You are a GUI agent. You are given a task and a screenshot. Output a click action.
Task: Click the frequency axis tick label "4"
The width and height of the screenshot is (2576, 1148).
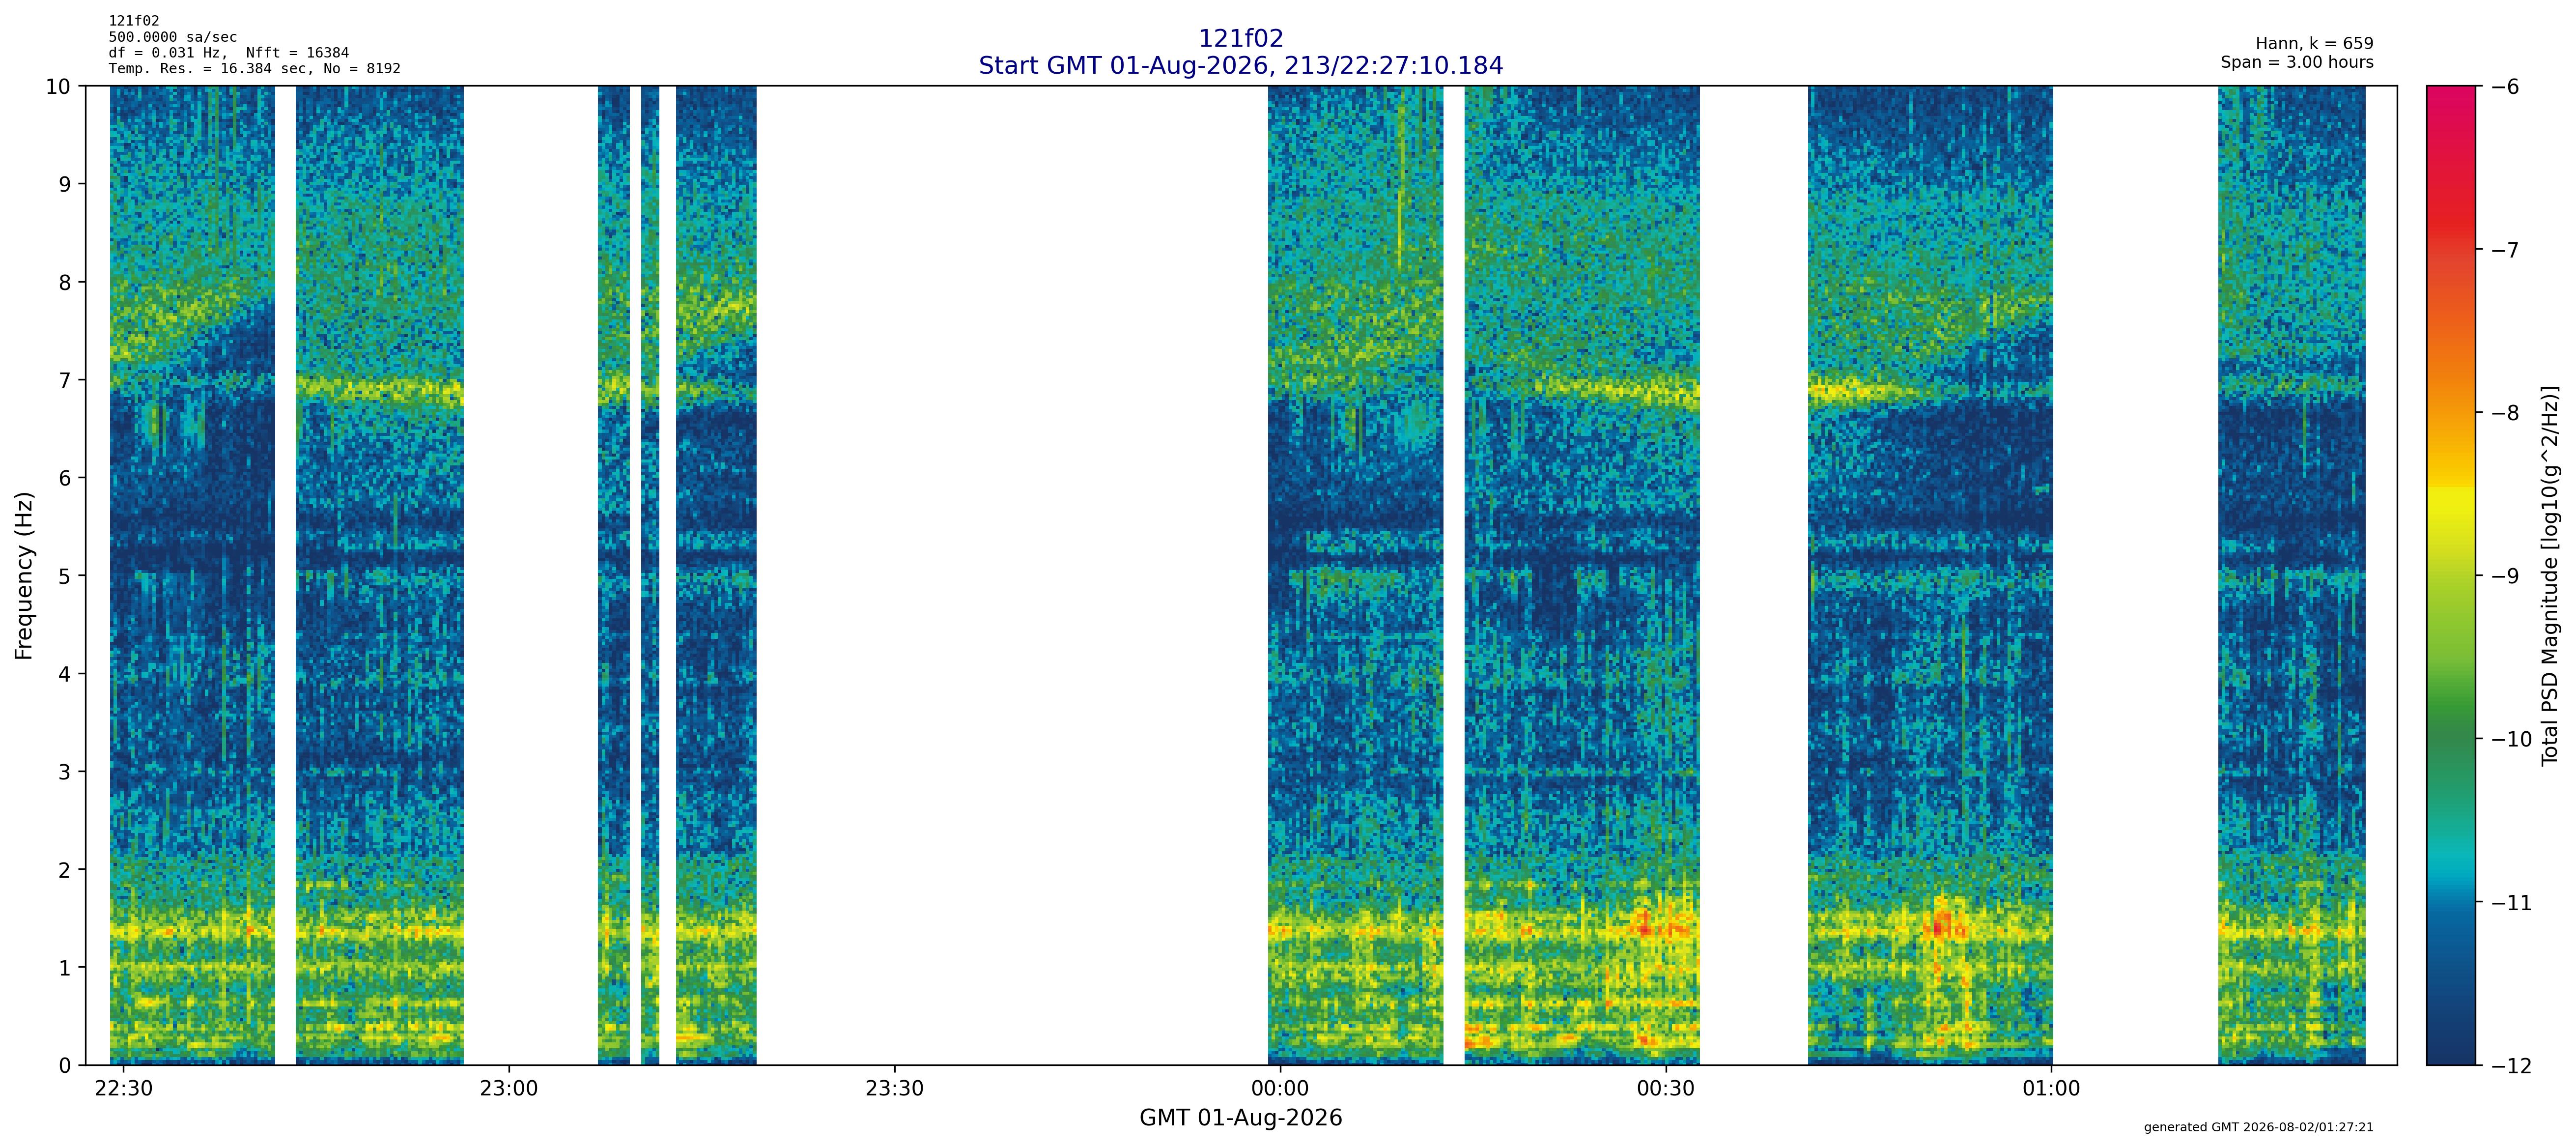click(x=65, y=674)
